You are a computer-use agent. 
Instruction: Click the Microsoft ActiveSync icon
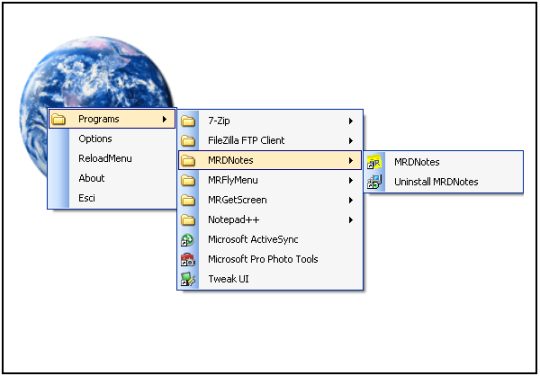click(188, 240)
